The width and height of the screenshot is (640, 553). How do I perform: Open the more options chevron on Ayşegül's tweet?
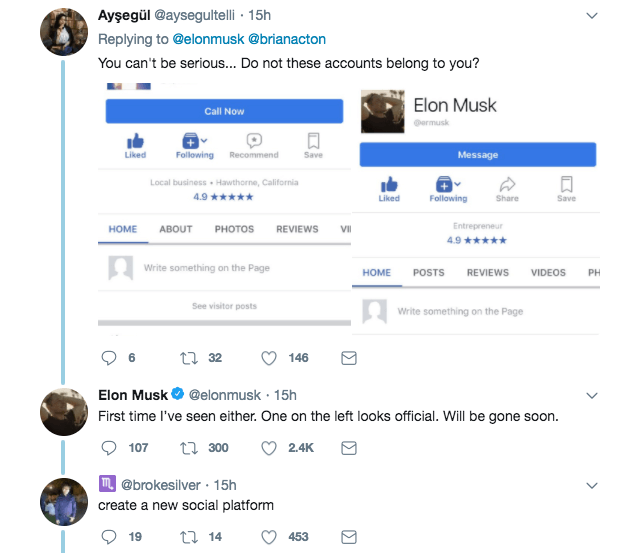click(x=591, y=16)
